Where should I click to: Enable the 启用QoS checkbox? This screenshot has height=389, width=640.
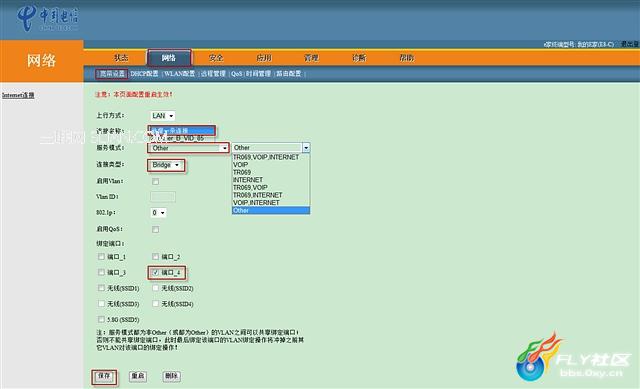[156, 229]
